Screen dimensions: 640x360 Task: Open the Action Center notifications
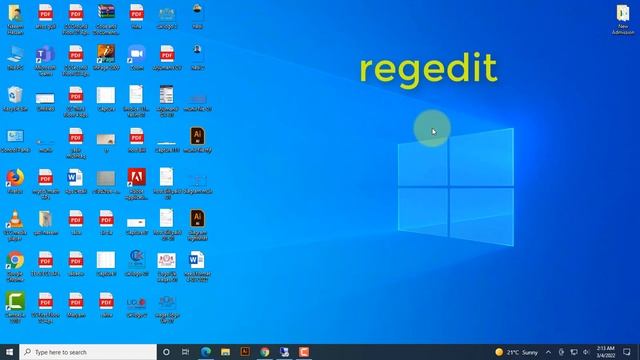(x=627, y=352)
